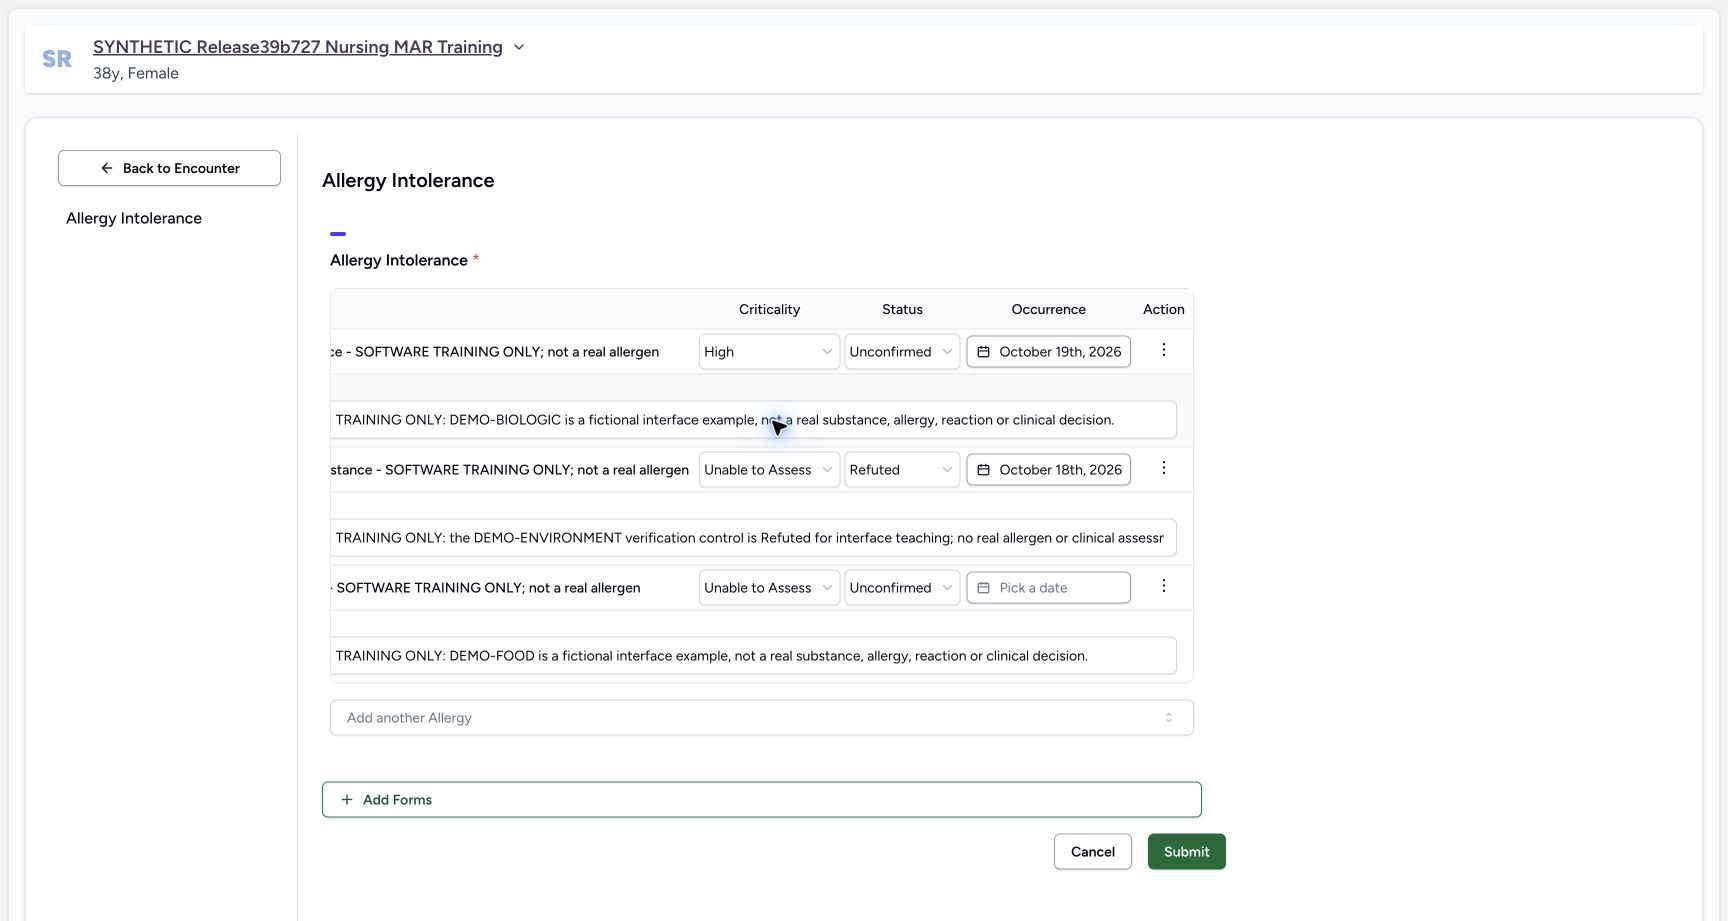1728x921 pixels.
Task: Open October 18th, 2026 date picker
Action: pos(1048,470)
